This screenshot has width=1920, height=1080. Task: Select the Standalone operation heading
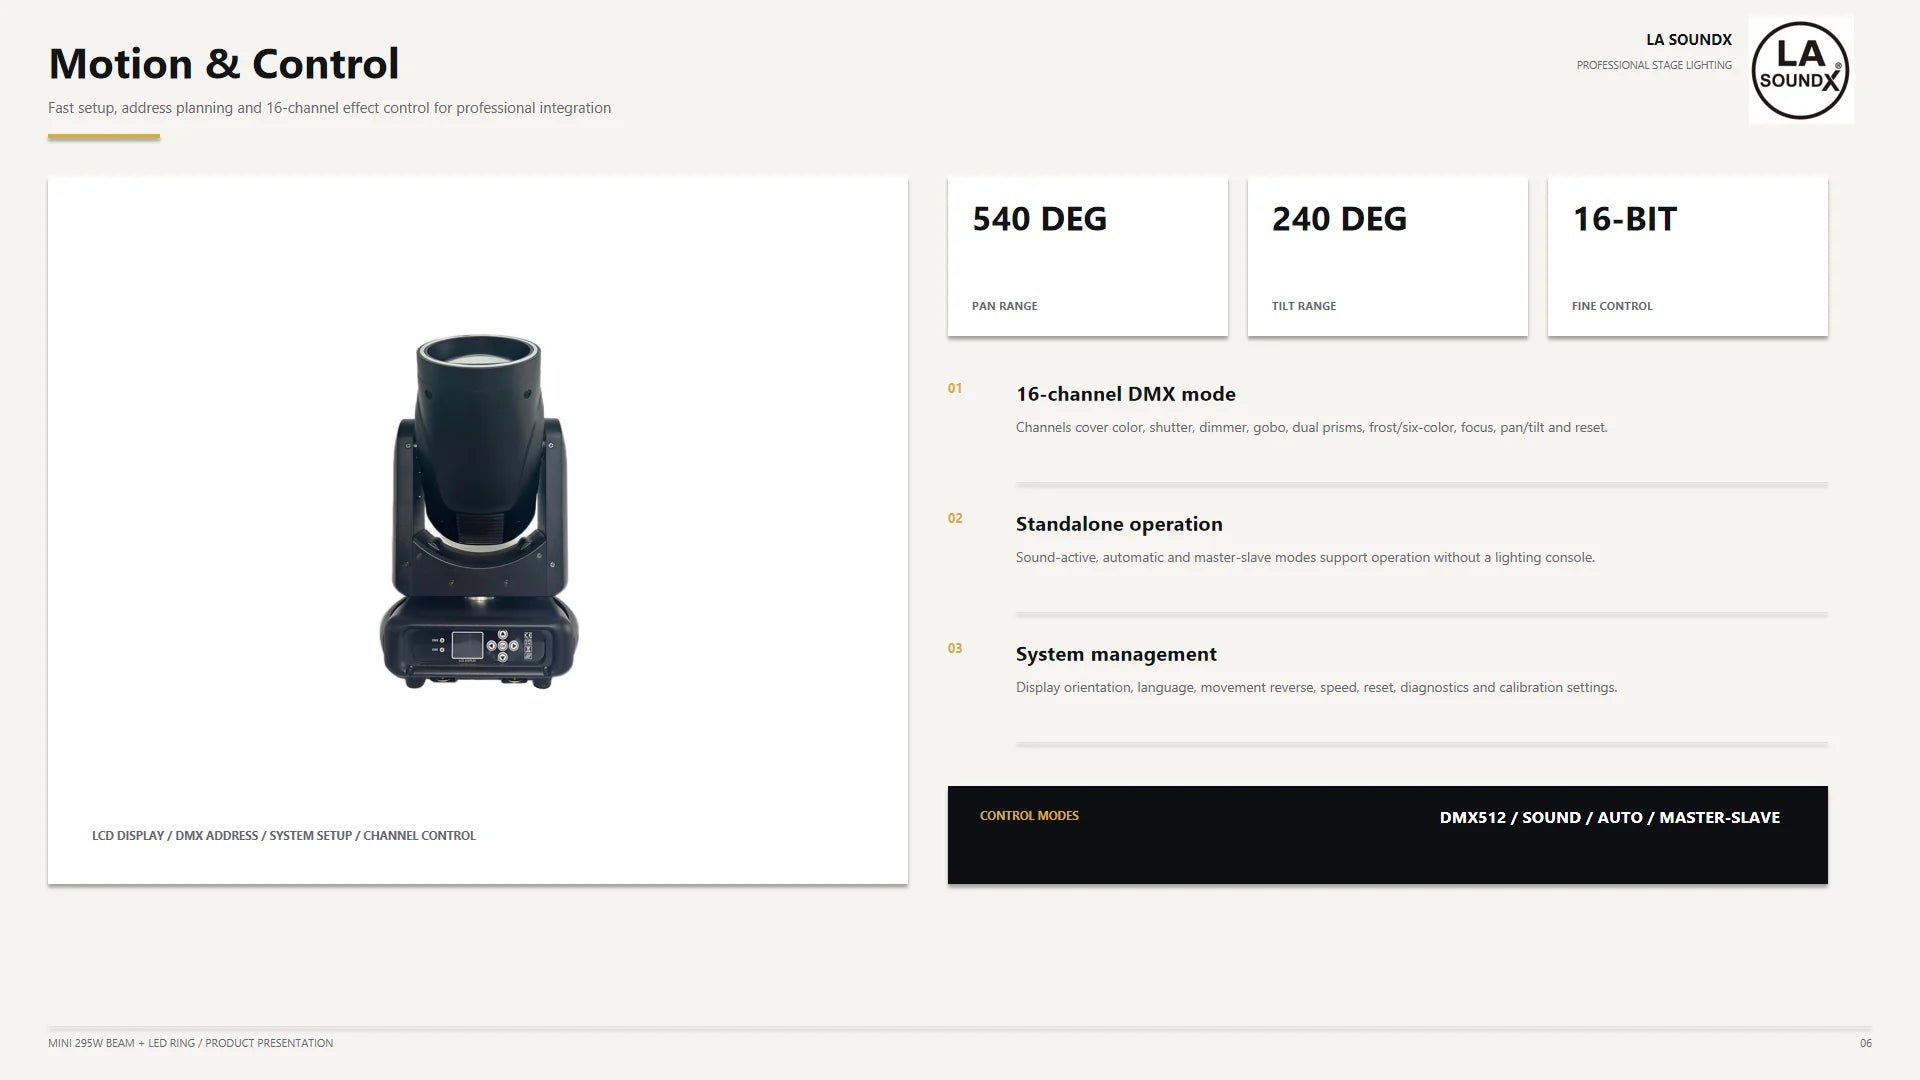click(x=1119, y=524)
